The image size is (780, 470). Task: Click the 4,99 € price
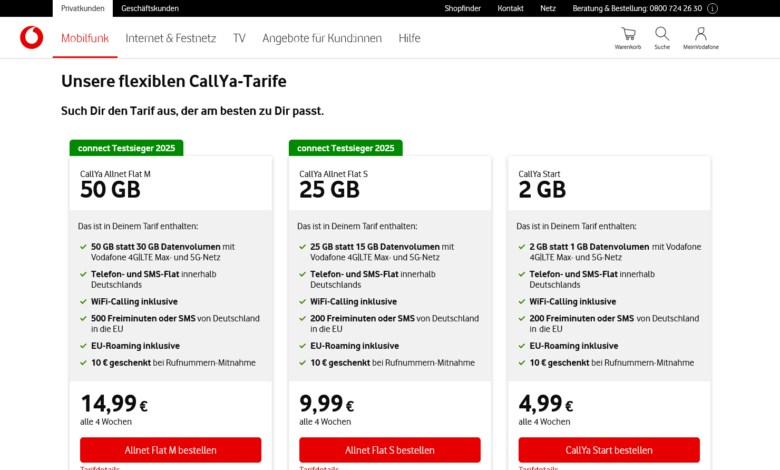pyautogui.click(x=546, y=403)
